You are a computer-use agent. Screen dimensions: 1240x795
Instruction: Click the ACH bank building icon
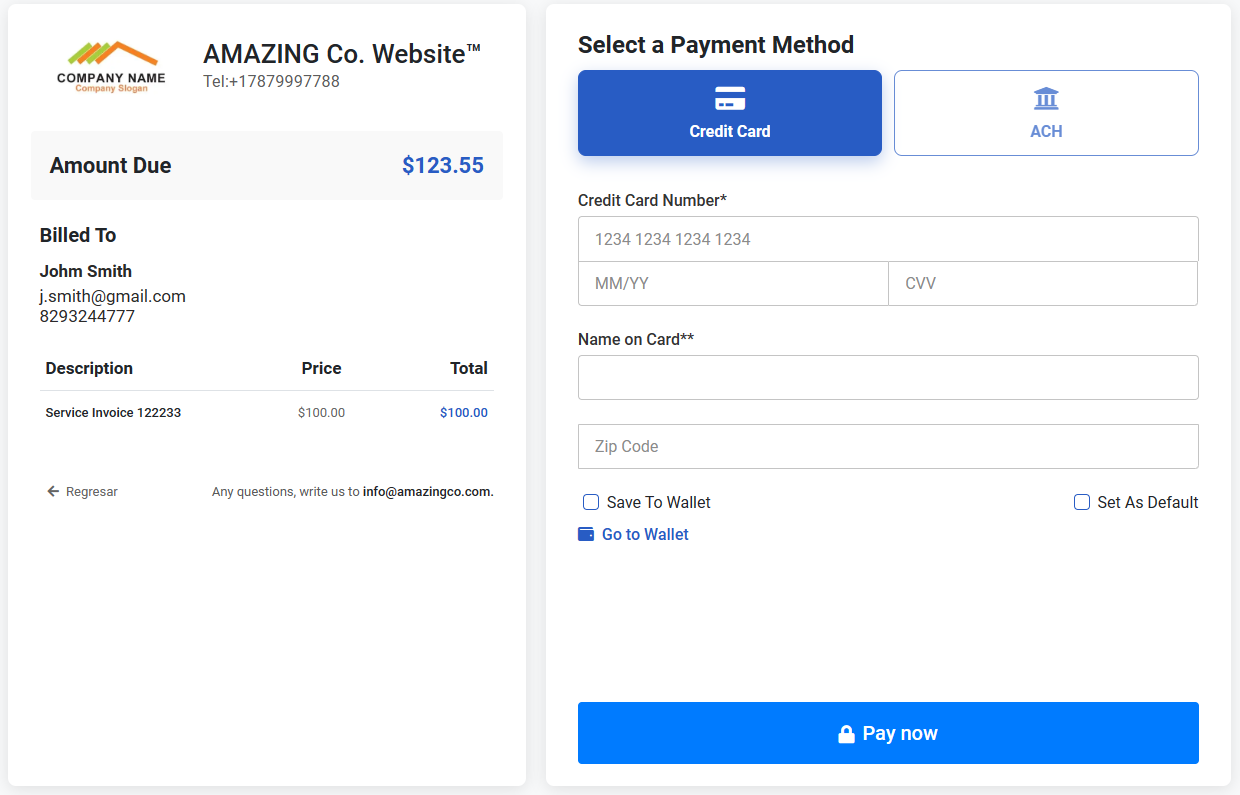[x=1046, y=99]
